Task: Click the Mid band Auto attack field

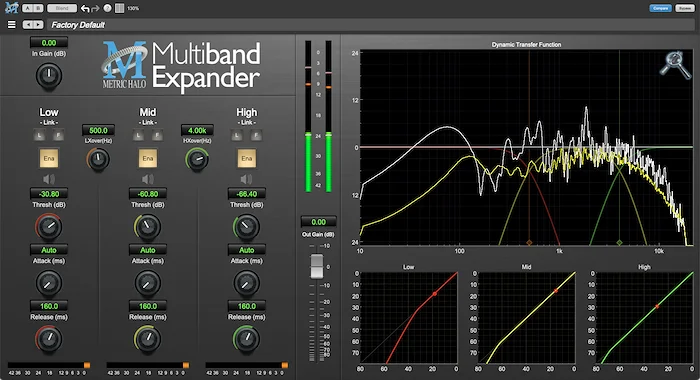Action: [x=148, y=250]
